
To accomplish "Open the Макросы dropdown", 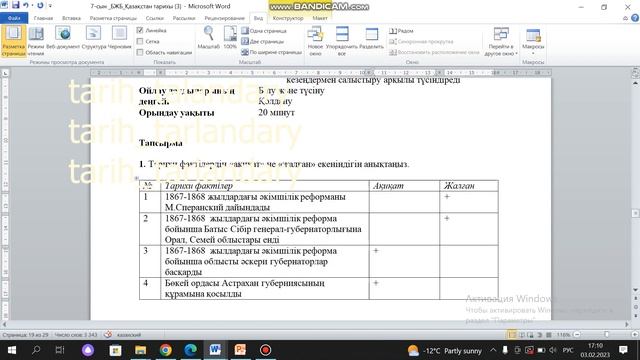I will click(533, 41).
